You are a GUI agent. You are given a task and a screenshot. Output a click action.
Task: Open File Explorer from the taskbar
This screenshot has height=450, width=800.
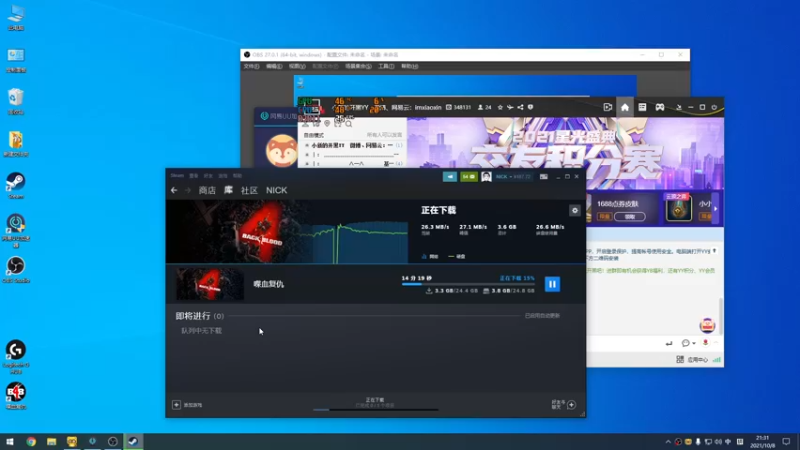[52, 442]
